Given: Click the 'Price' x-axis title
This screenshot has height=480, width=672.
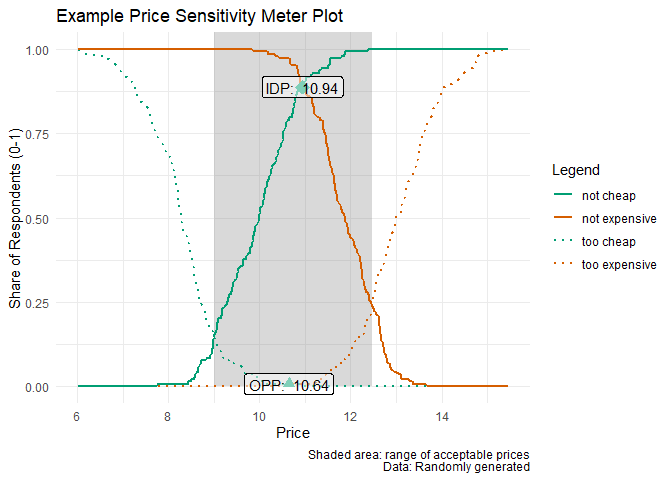Looking at the screenshot, I should click(293, 433).
